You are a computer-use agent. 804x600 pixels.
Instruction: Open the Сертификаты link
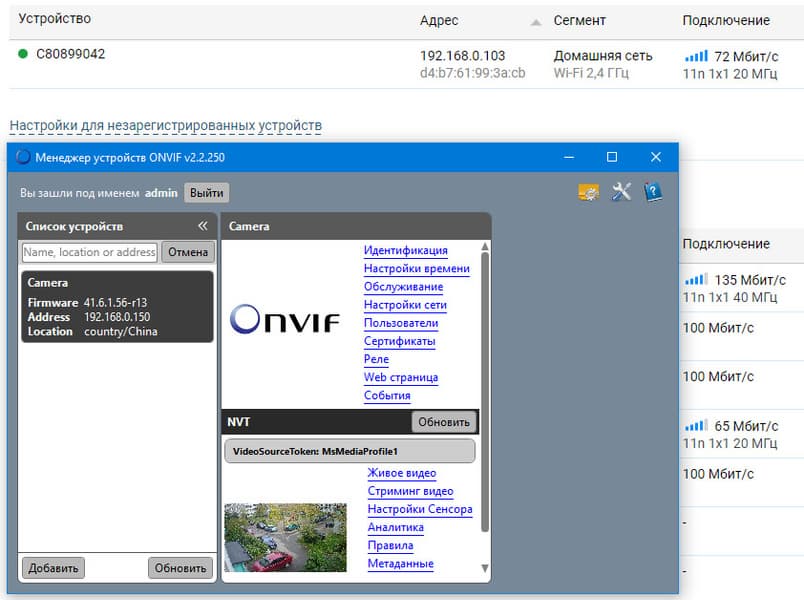[x=399, y=341]
